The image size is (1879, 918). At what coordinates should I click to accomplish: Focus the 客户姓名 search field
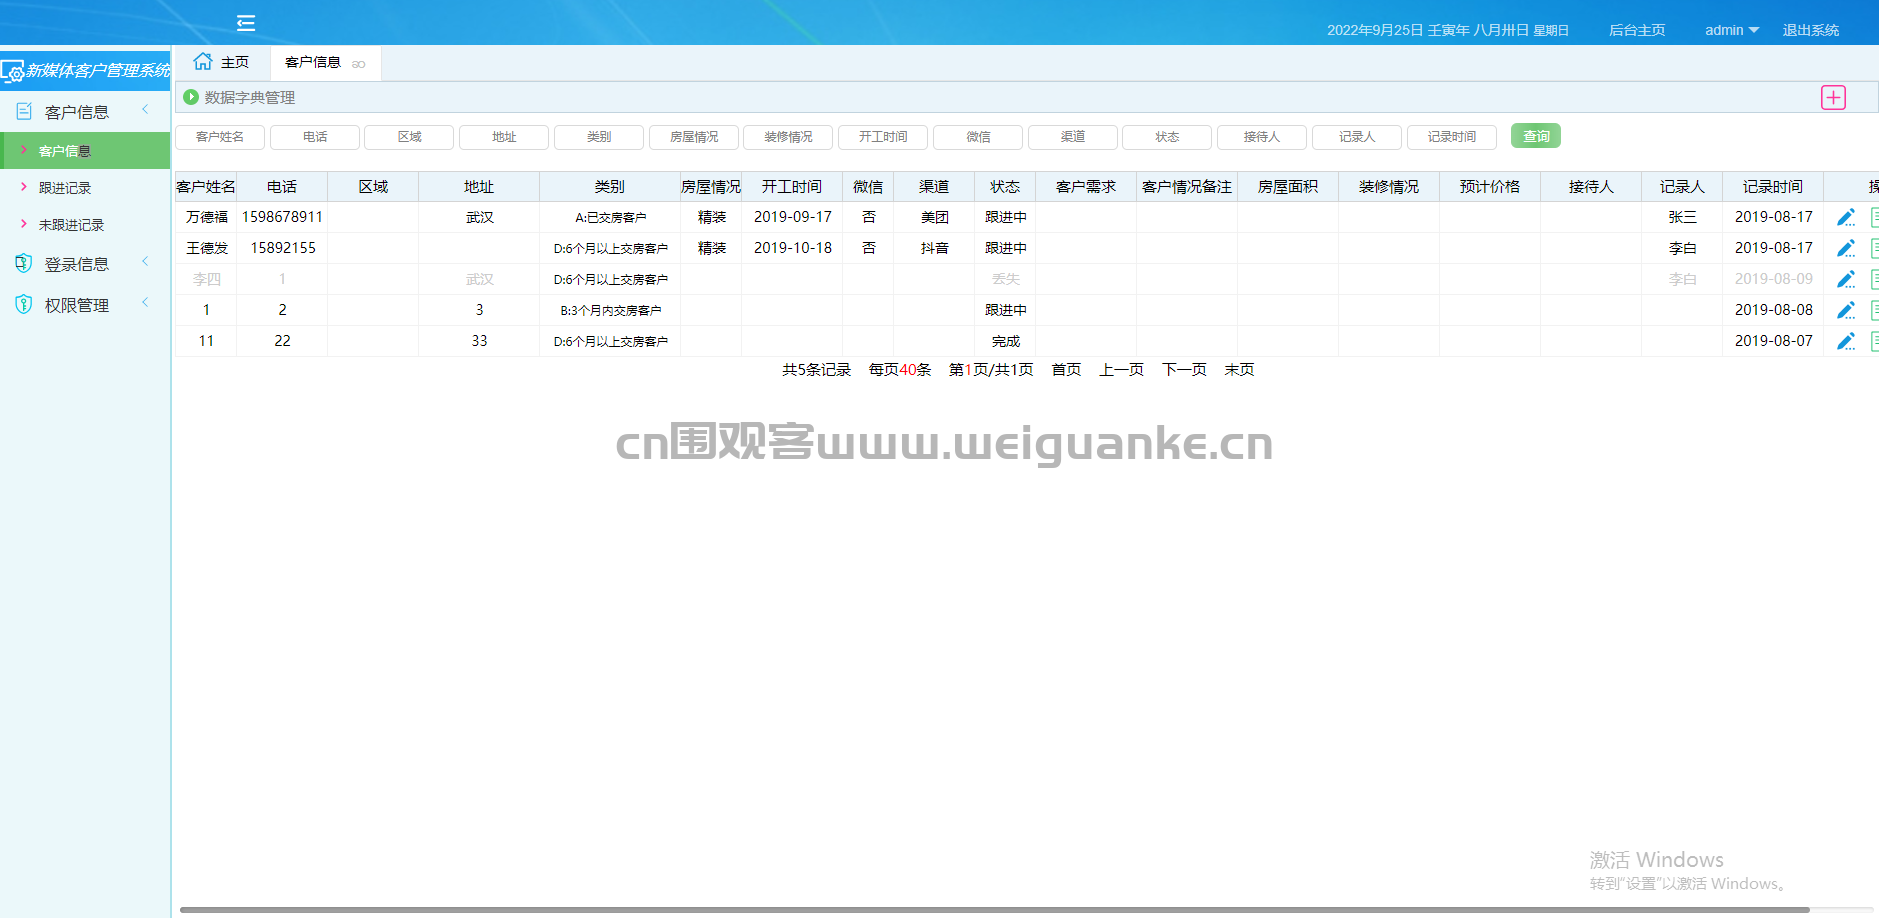click(220, 137)
